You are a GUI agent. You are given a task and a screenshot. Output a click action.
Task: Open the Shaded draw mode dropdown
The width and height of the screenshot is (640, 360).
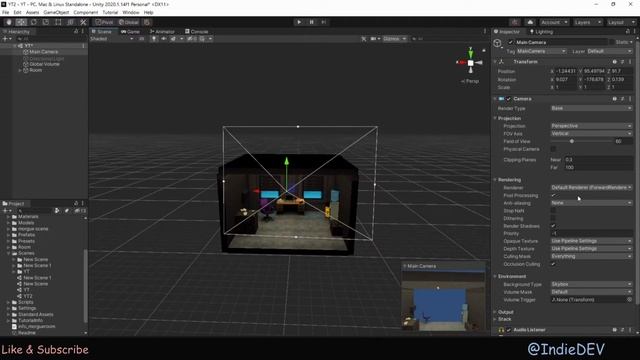pyautogui.click(x=112, y=39)
